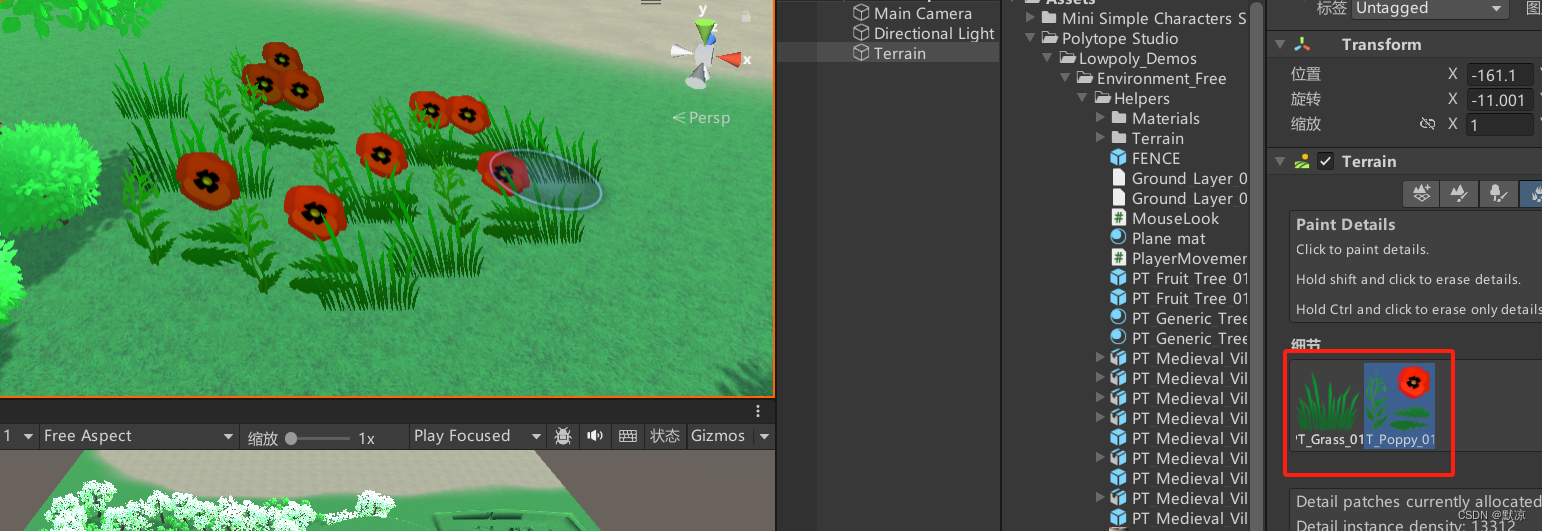
Task: Collapse the Environment_Free folder arrow
Action: coord(1067,78)
